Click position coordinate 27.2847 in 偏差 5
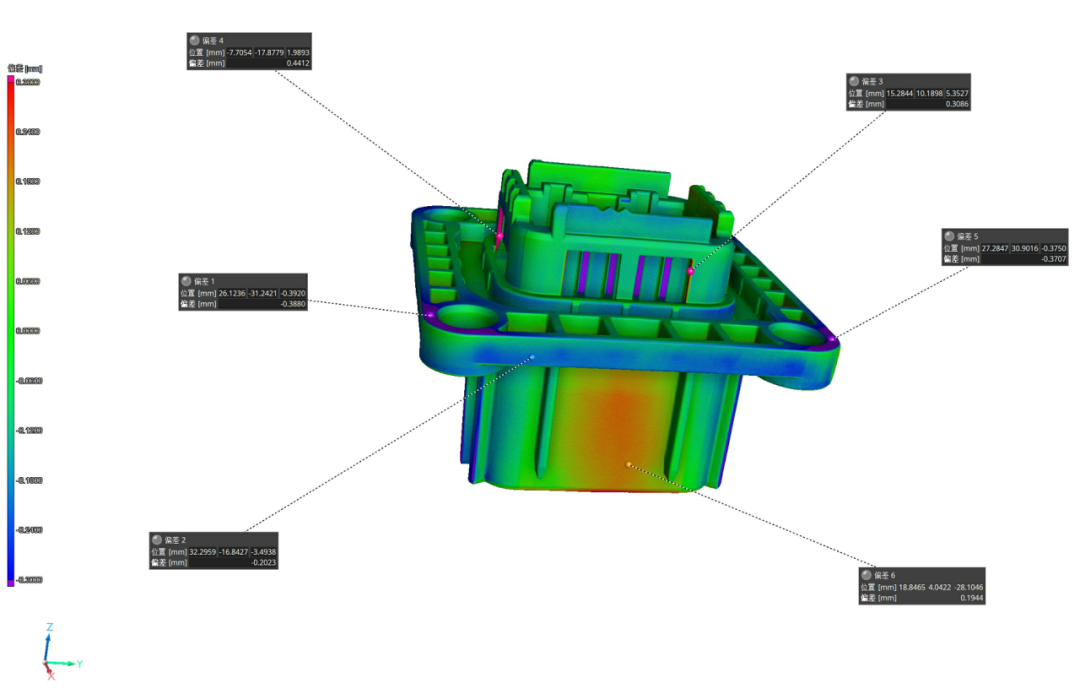 (x=995, y=248)
